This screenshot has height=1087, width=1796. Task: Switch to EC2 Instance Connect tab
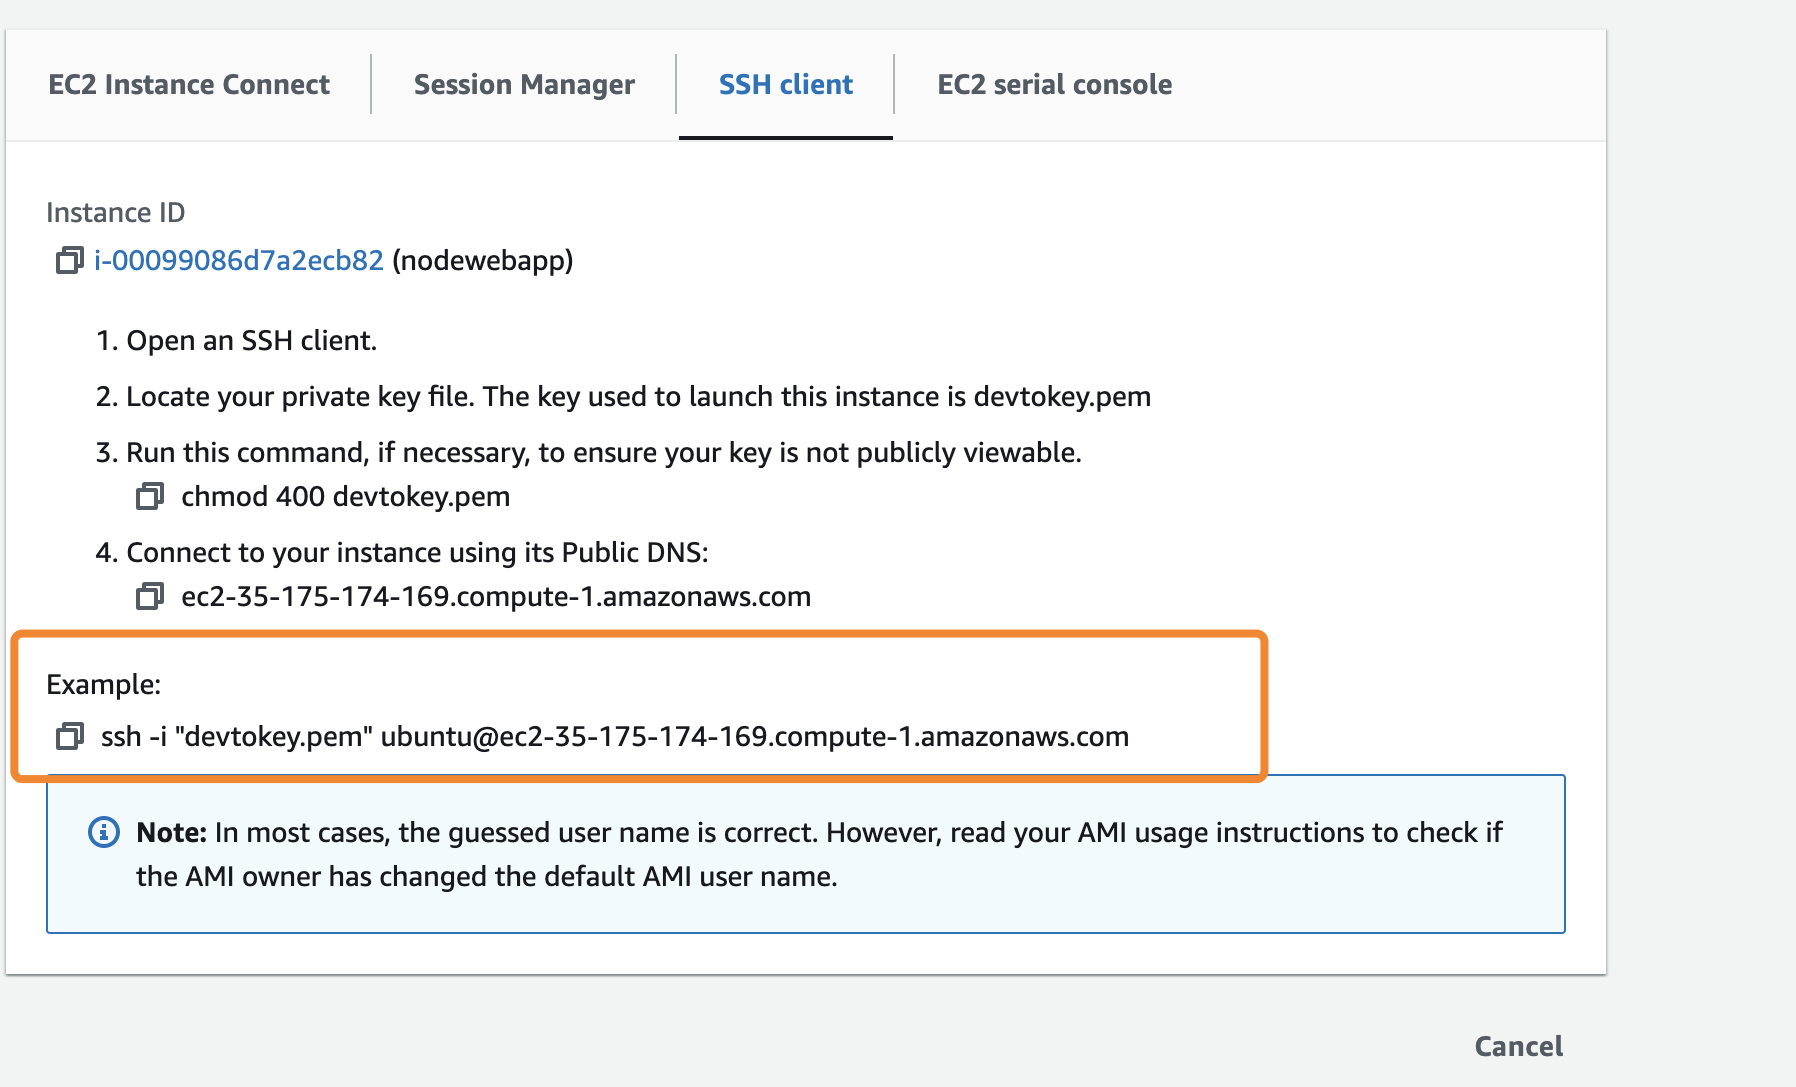(189, 85)
